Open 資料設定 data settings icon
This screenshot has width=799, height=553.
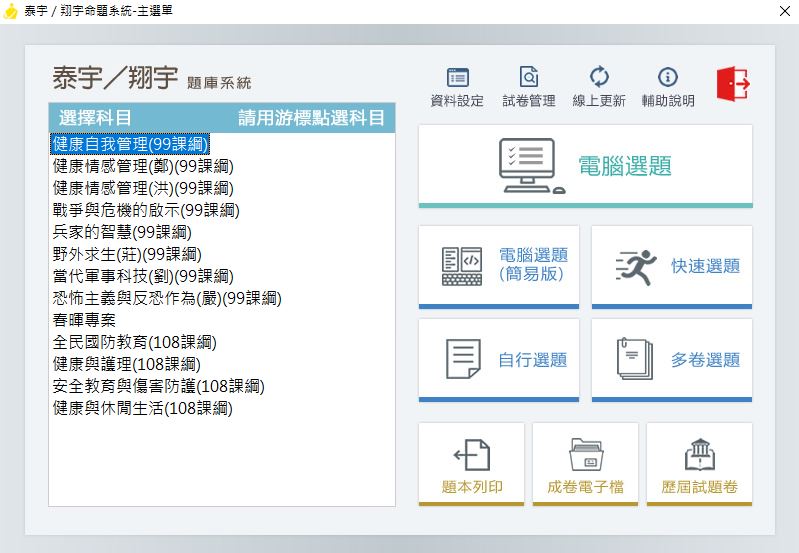tap(458, 77)
